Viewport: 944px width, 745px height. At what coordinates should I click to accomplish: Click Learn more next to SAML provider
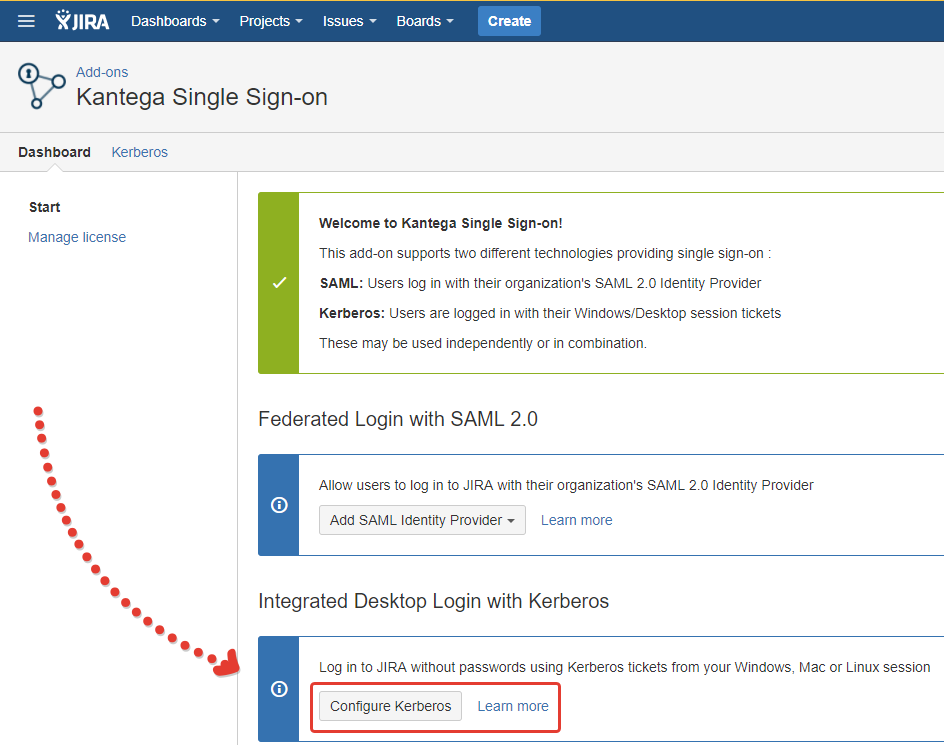click(576, 520)
